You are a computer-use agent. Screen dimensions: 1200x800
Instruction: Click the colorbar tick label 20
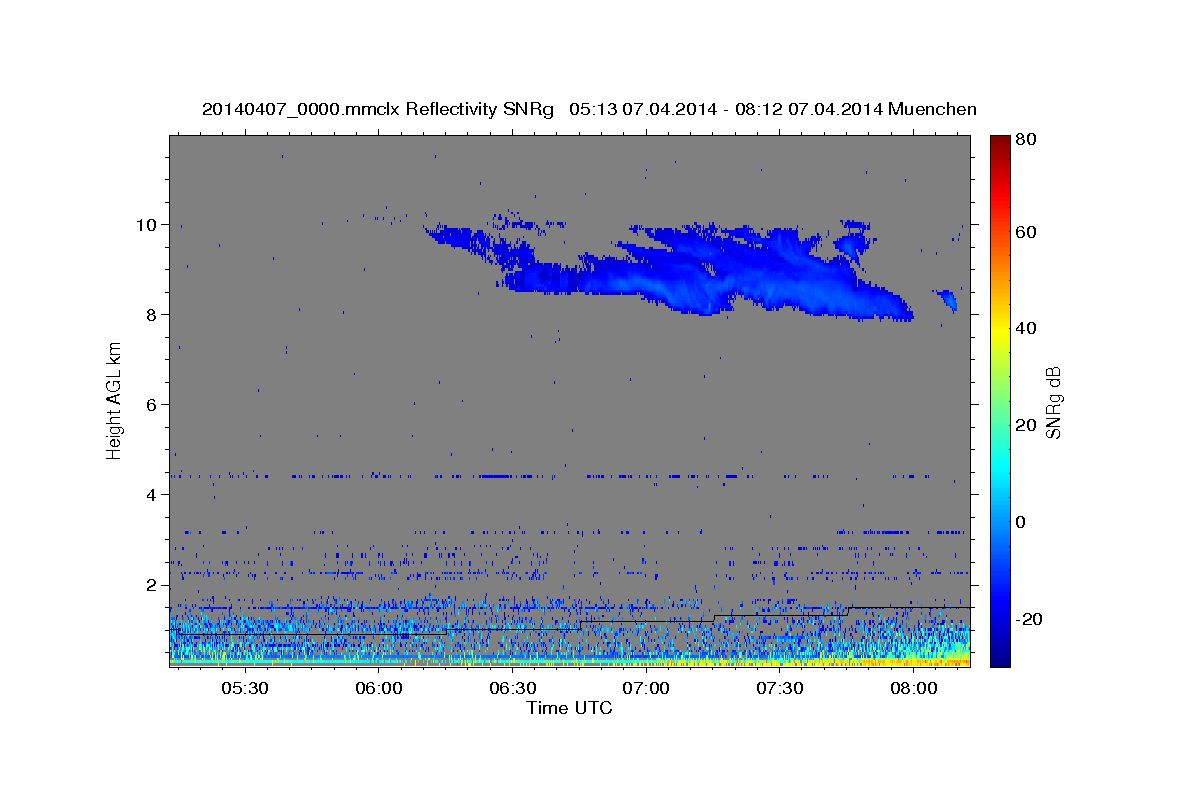[1025, 425]
